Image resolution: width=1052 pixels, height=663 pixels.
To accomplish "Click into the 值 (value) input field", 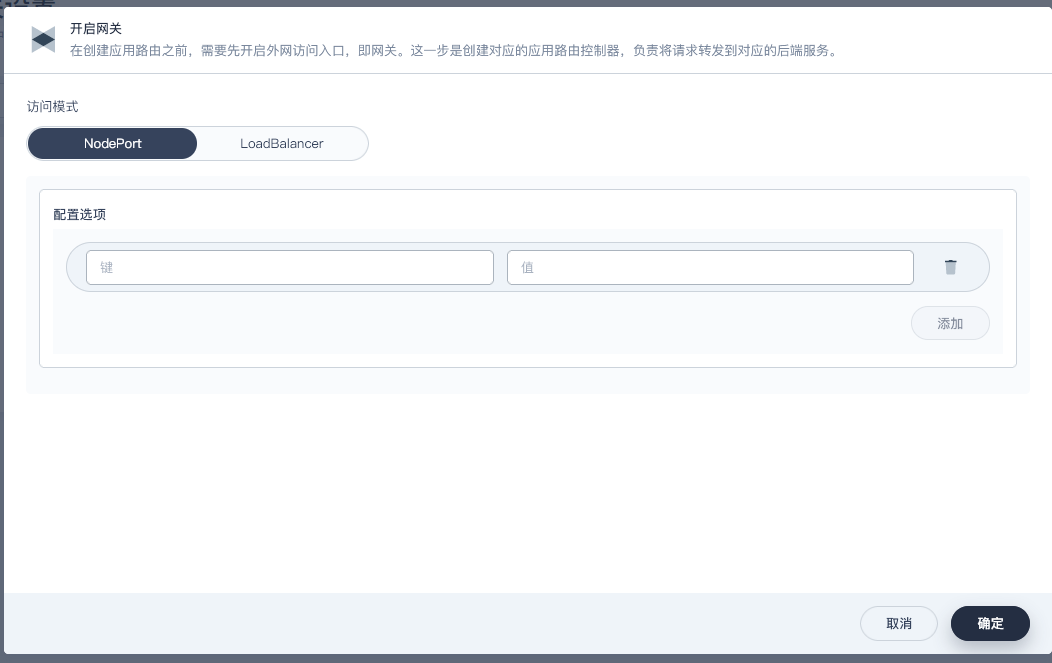I will click(x=710, y=267).
